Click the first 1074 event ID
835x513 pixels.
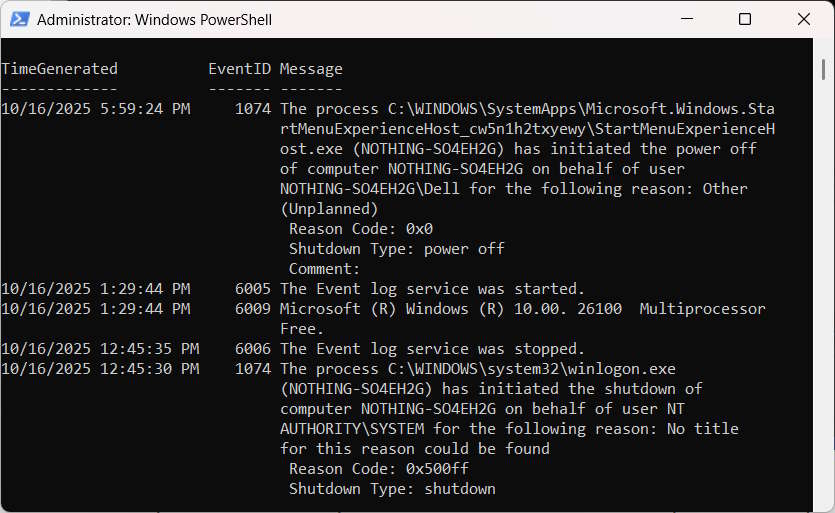252,109
